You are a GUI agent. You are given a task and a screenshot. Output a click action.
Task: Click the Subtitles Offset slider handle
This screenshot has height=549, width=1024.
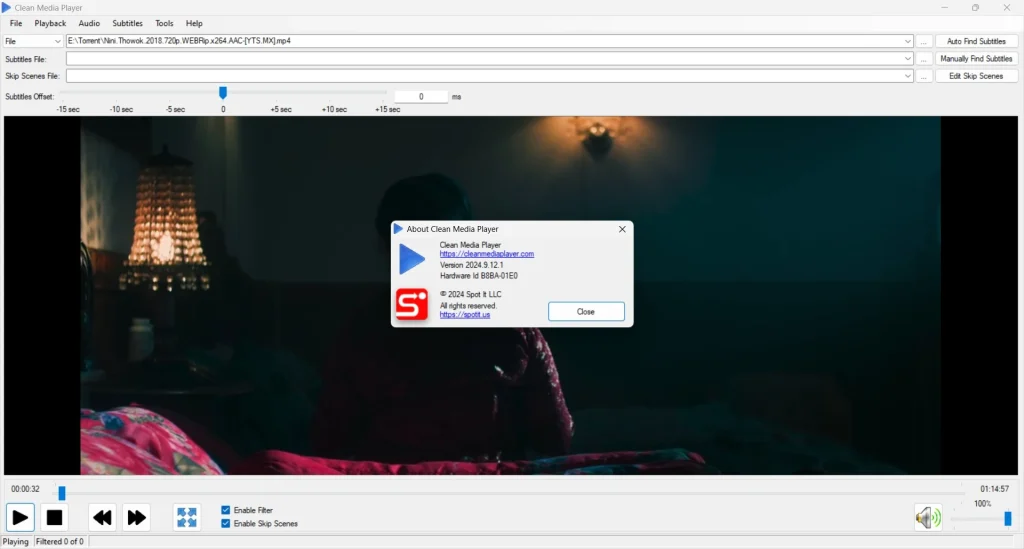223,93
